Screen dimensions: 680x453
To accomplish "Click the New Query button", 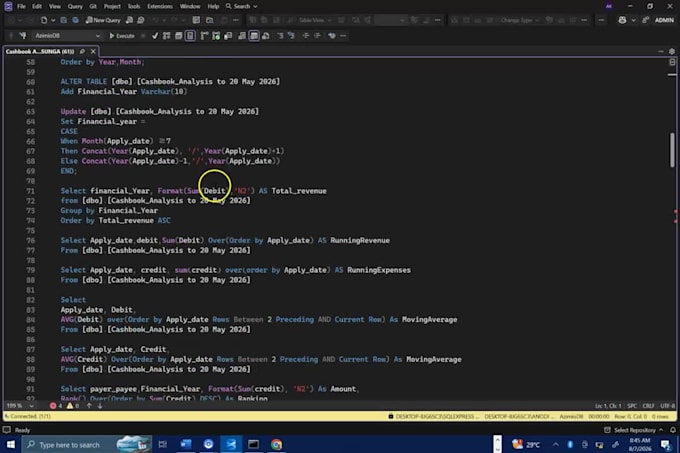I will click(x=103, y=20).
